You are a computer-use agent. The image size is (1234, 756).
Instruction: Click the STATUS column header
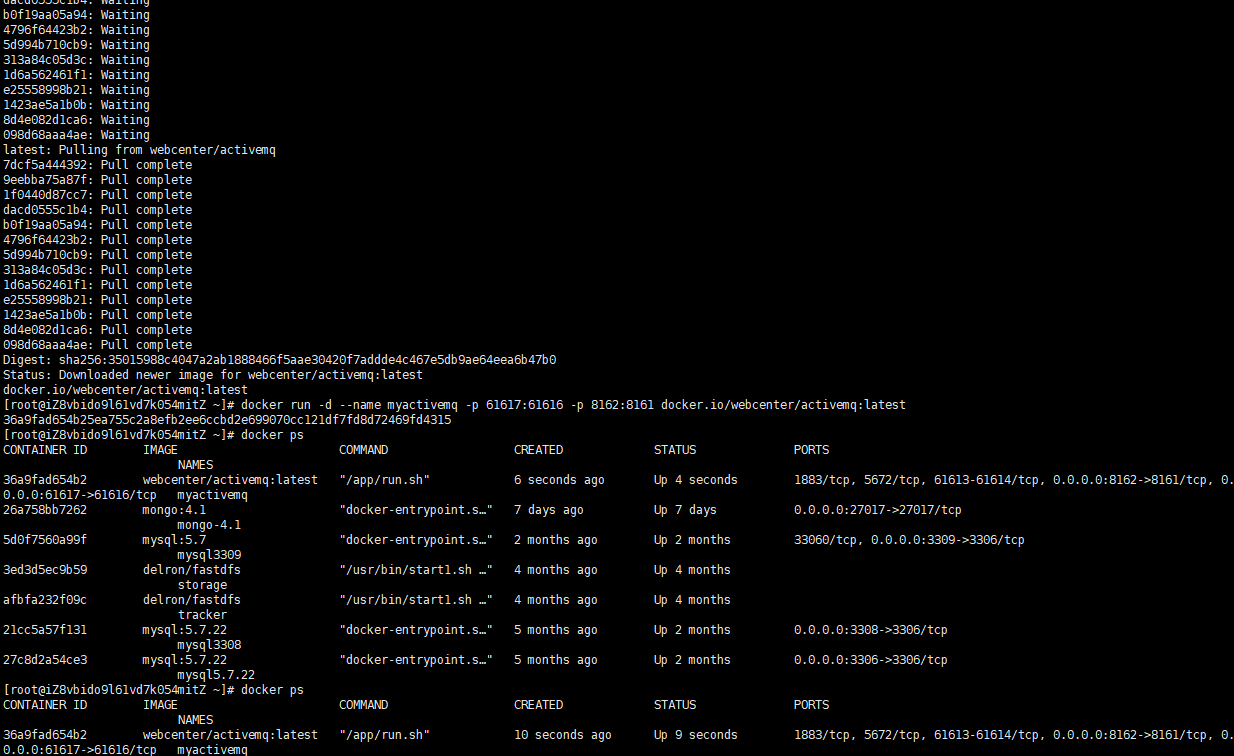(674, 449)
